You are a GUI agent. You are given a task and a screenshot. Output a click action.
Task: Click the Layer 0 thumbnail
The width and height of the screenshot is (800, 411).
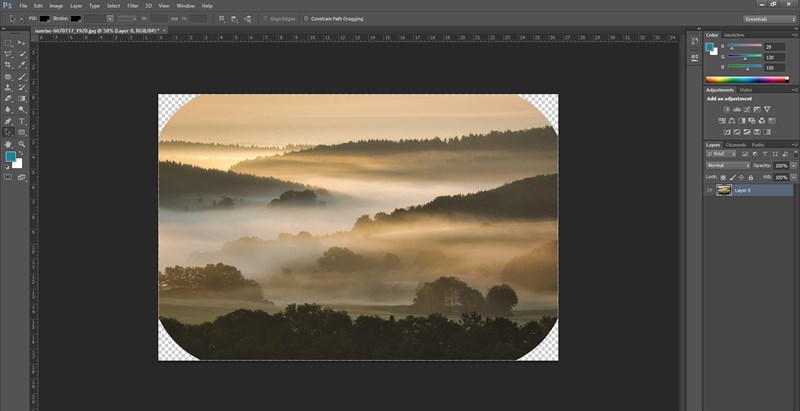click(x=723, y=189)
